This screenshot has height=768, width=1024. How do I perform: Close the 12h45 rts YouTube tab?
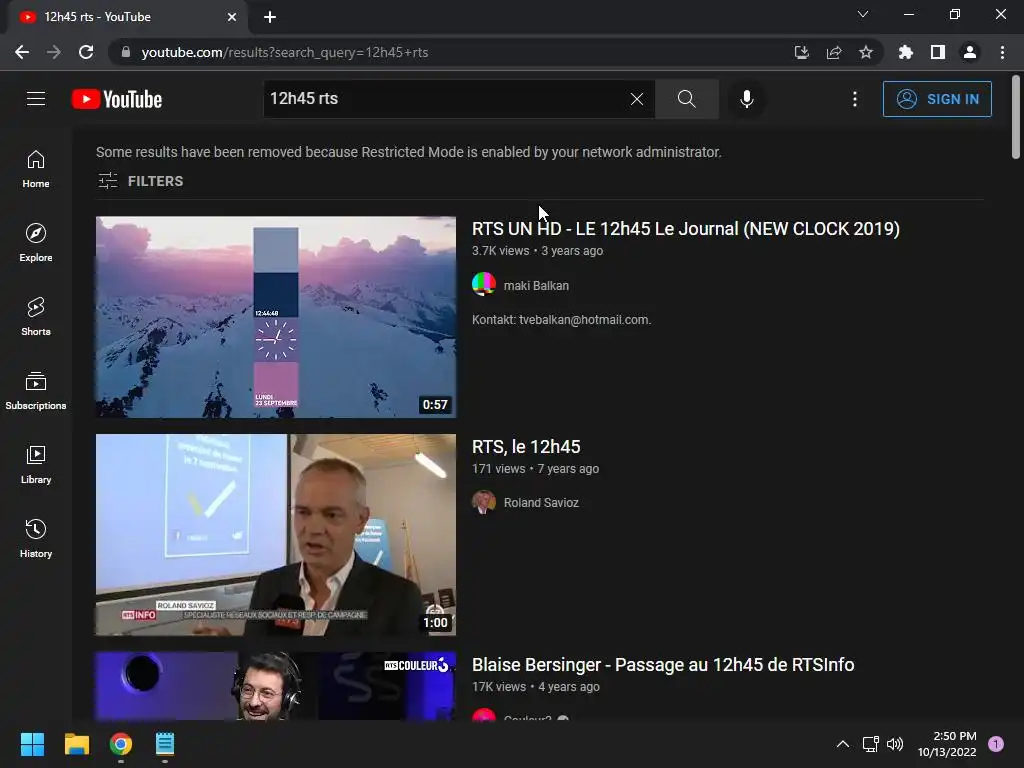click(232, 17)
